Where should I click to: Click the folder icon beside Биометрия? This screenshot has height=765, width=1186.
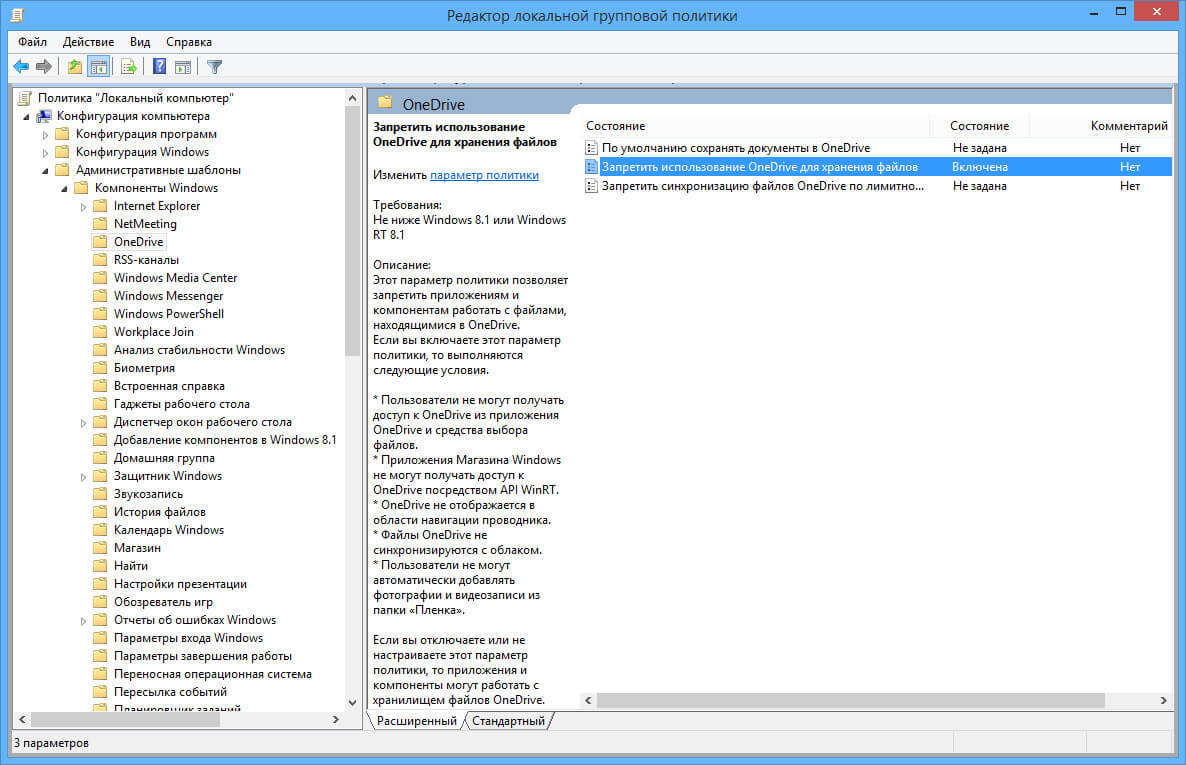(x=100, y=368)
